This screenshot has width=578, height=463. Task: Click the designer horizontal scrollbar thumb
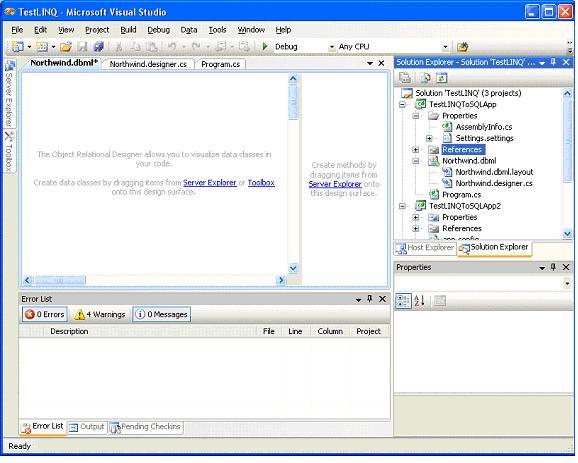point(60,281)
